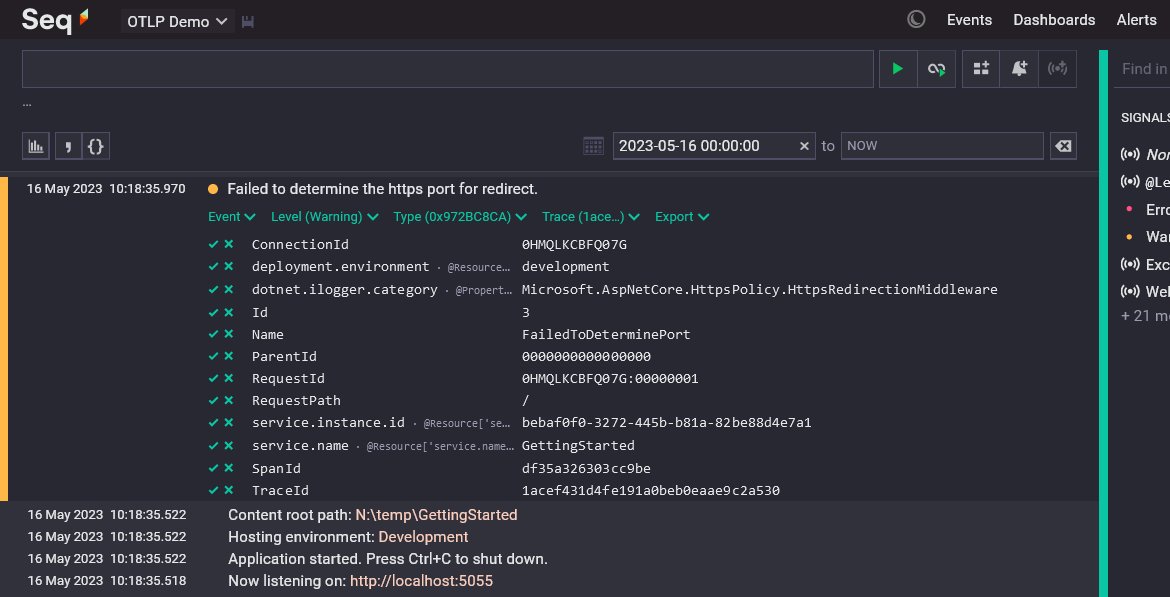Open the Export dropdown for the event
1170x597 pixels.
coord(681,216)
